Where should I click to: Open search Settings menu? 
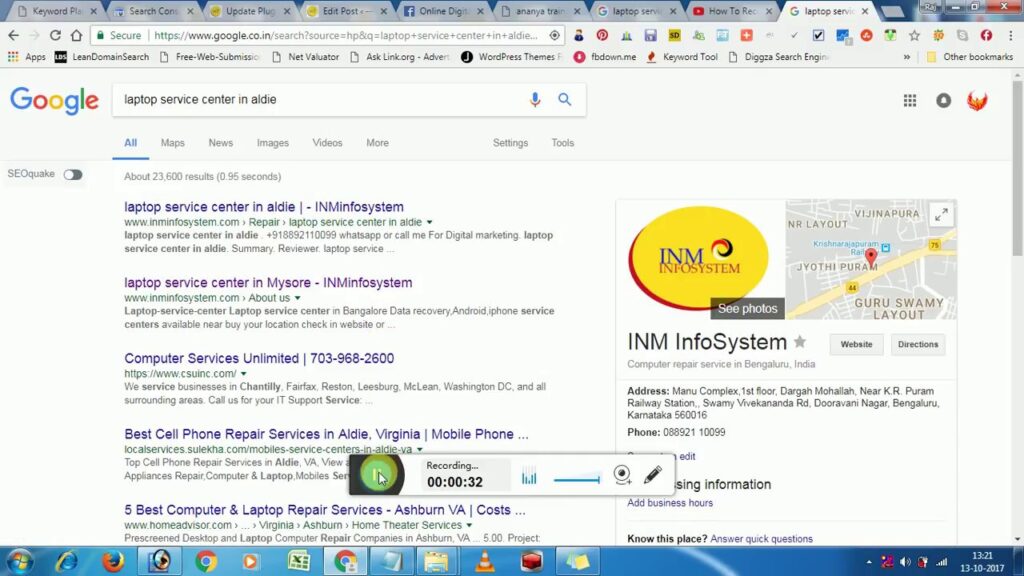[x=510, y=142]
